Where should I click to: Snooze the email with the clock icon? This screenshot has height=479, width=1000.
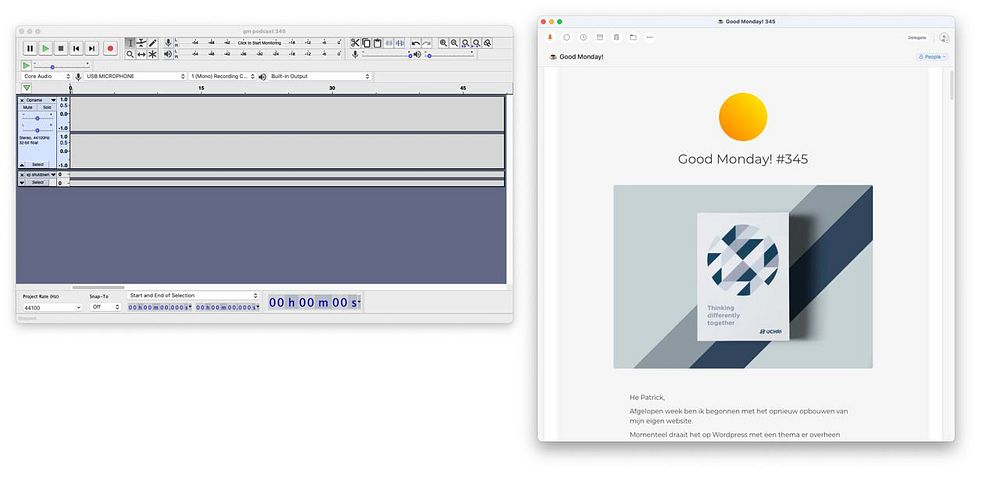pos(583,38)
